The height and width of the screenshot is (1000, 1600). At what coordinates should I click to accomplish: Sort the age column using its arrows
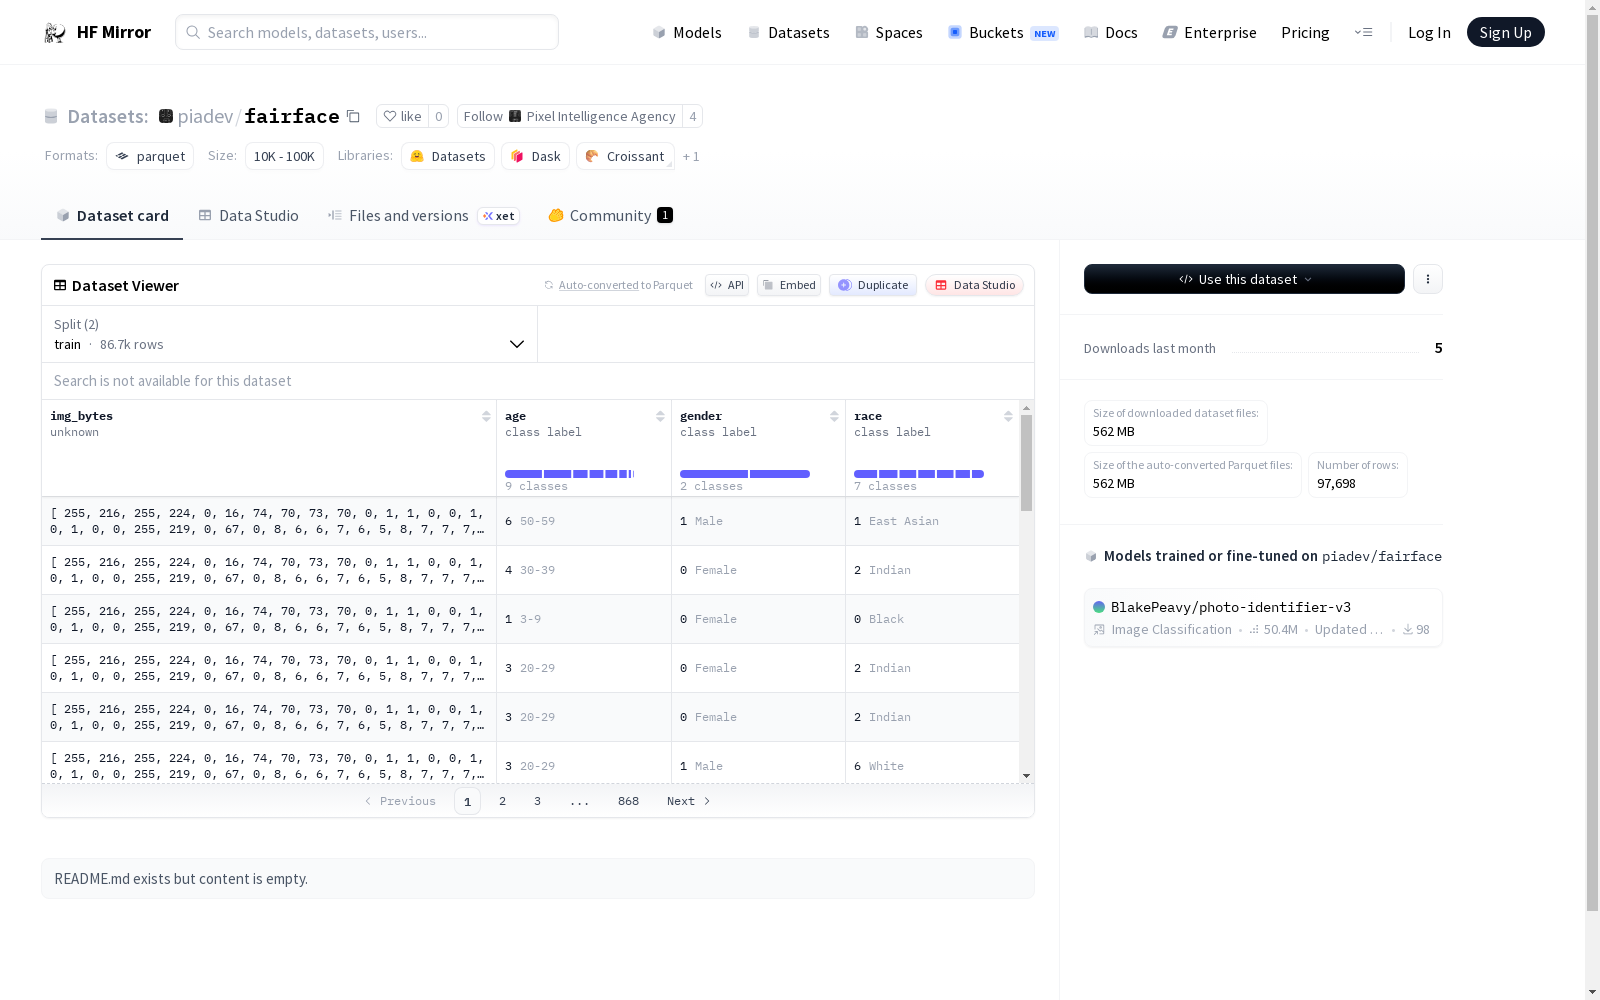point(660,416)
